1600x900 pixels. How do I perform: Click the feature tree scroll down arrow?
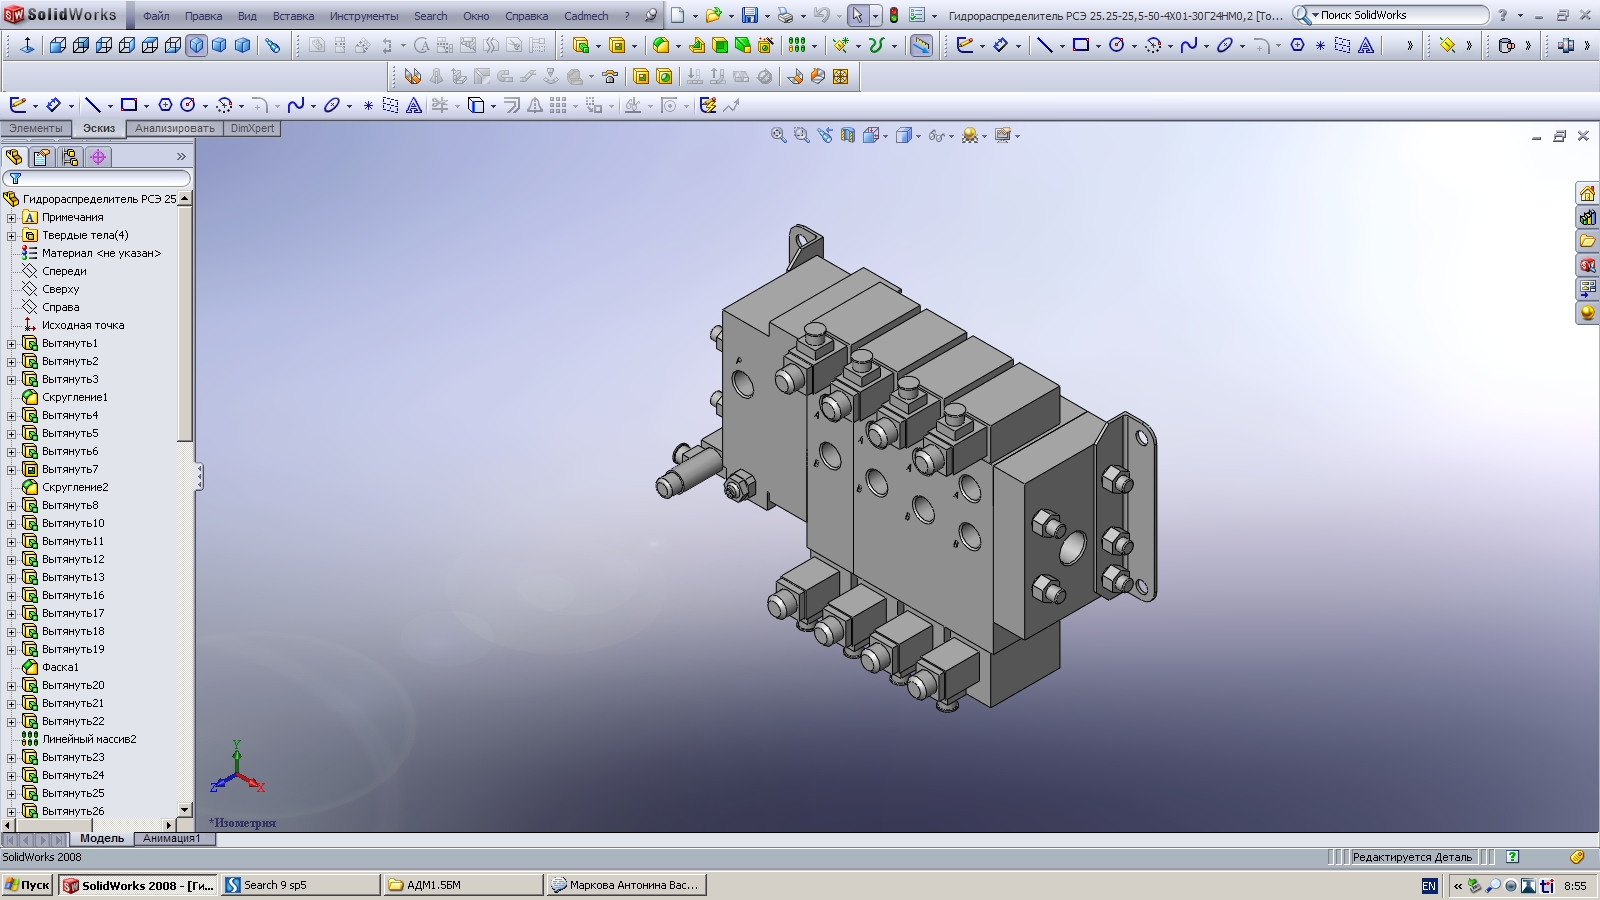pos(185,810)
